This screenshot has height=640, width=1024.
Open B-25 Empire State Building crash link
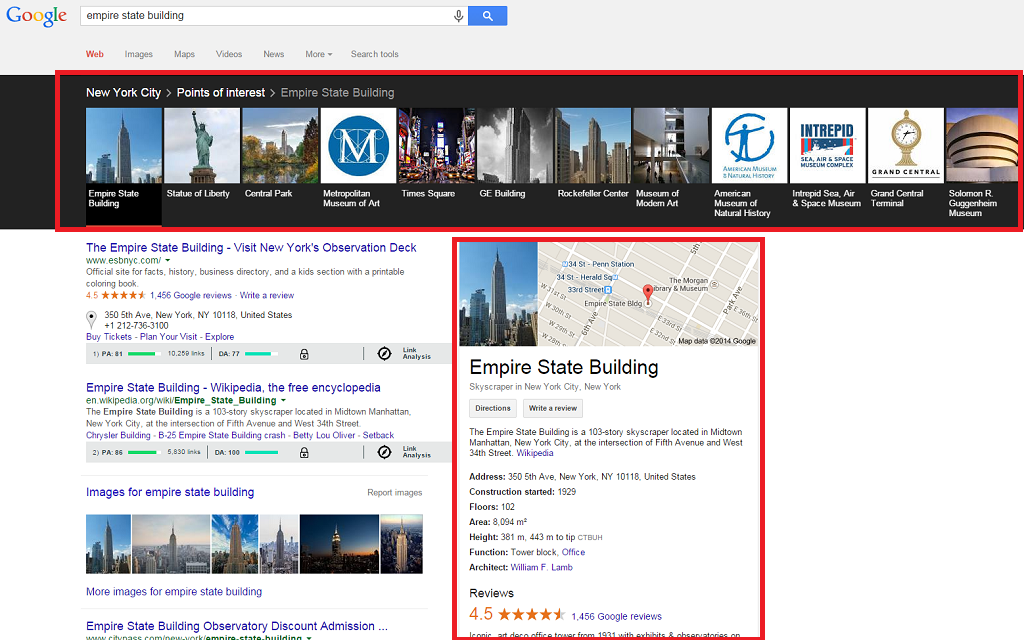[222, 436]
